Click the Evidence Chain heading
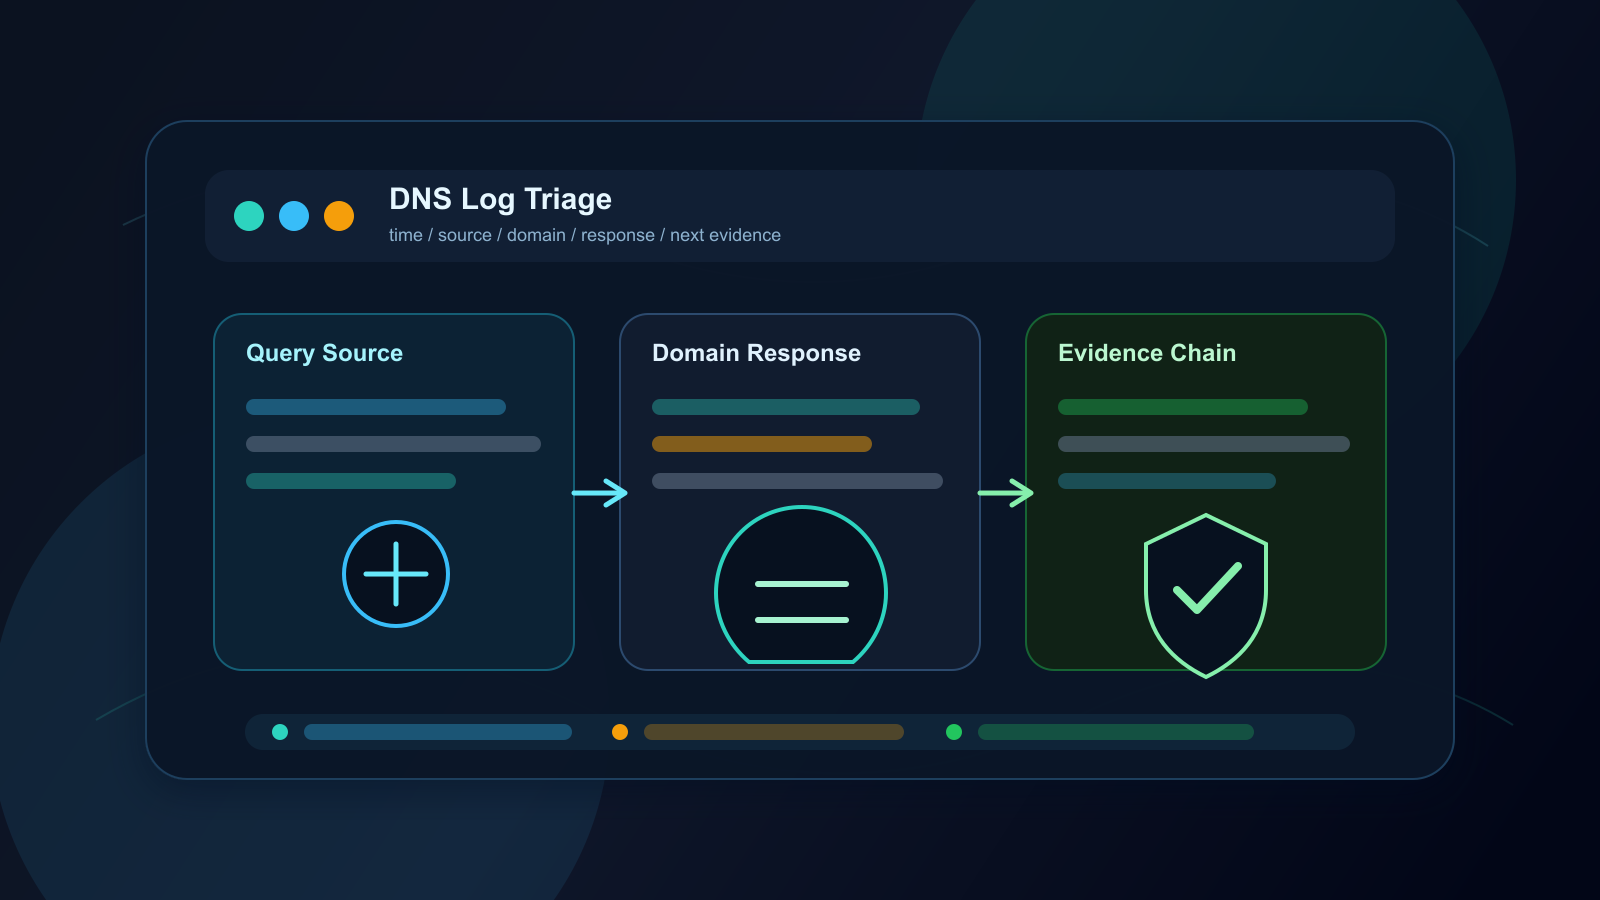The height and width of the screenshot is (900, 1600). [x=1147, y=353]
